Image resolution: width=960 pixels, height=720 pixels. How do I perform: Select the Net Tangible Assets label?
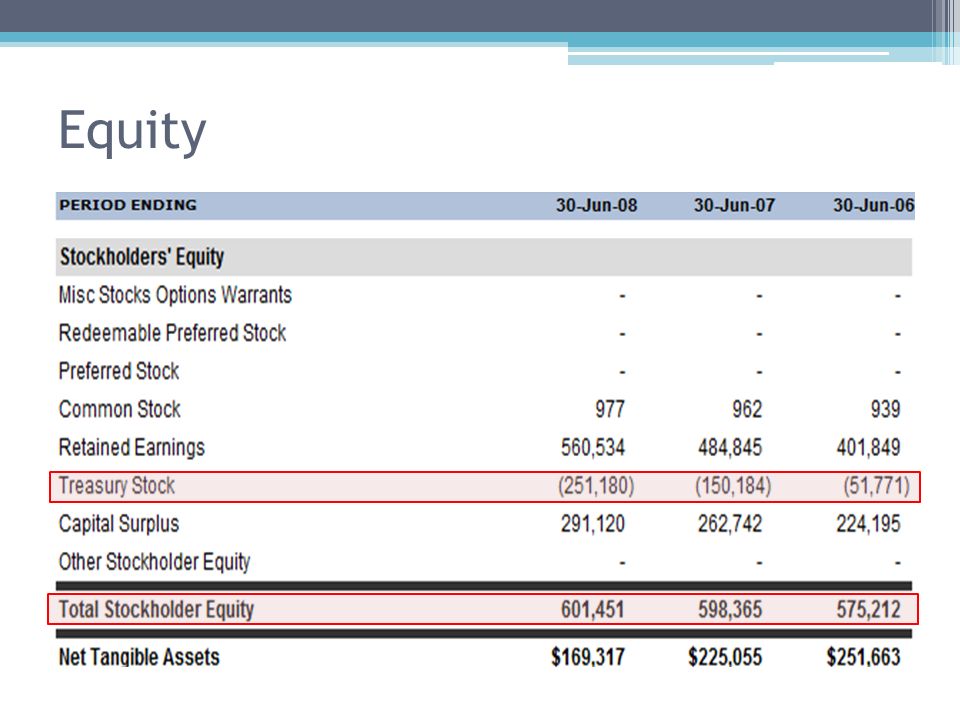pos(139,657)
